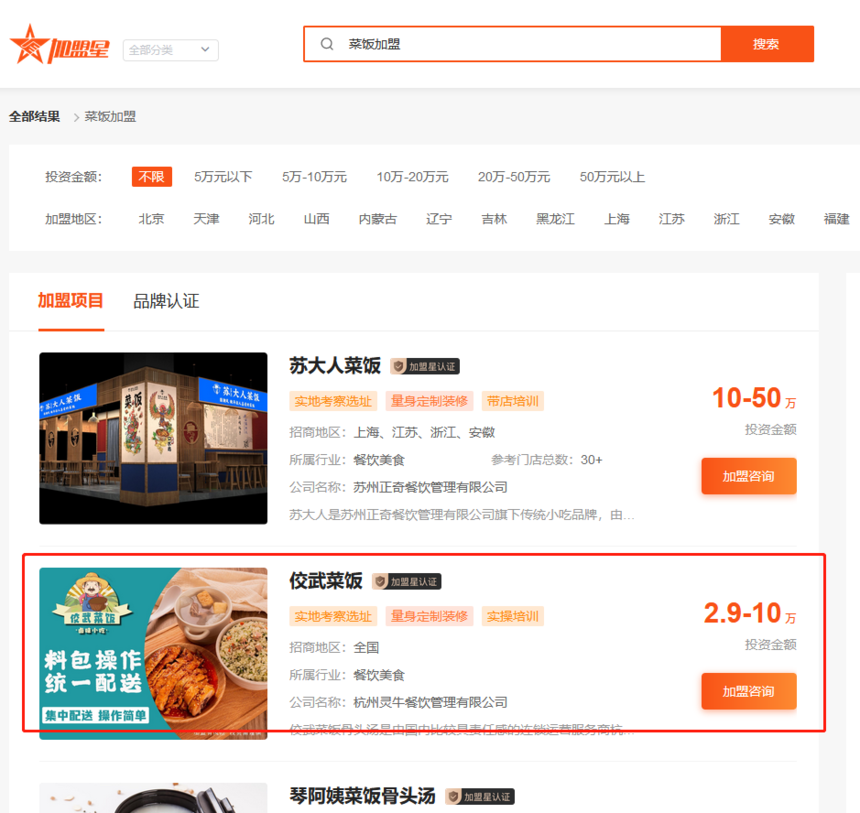
Task: Click 加盟星认证 badge beside 佼武菜饭
Action: (x=407, y=581)
